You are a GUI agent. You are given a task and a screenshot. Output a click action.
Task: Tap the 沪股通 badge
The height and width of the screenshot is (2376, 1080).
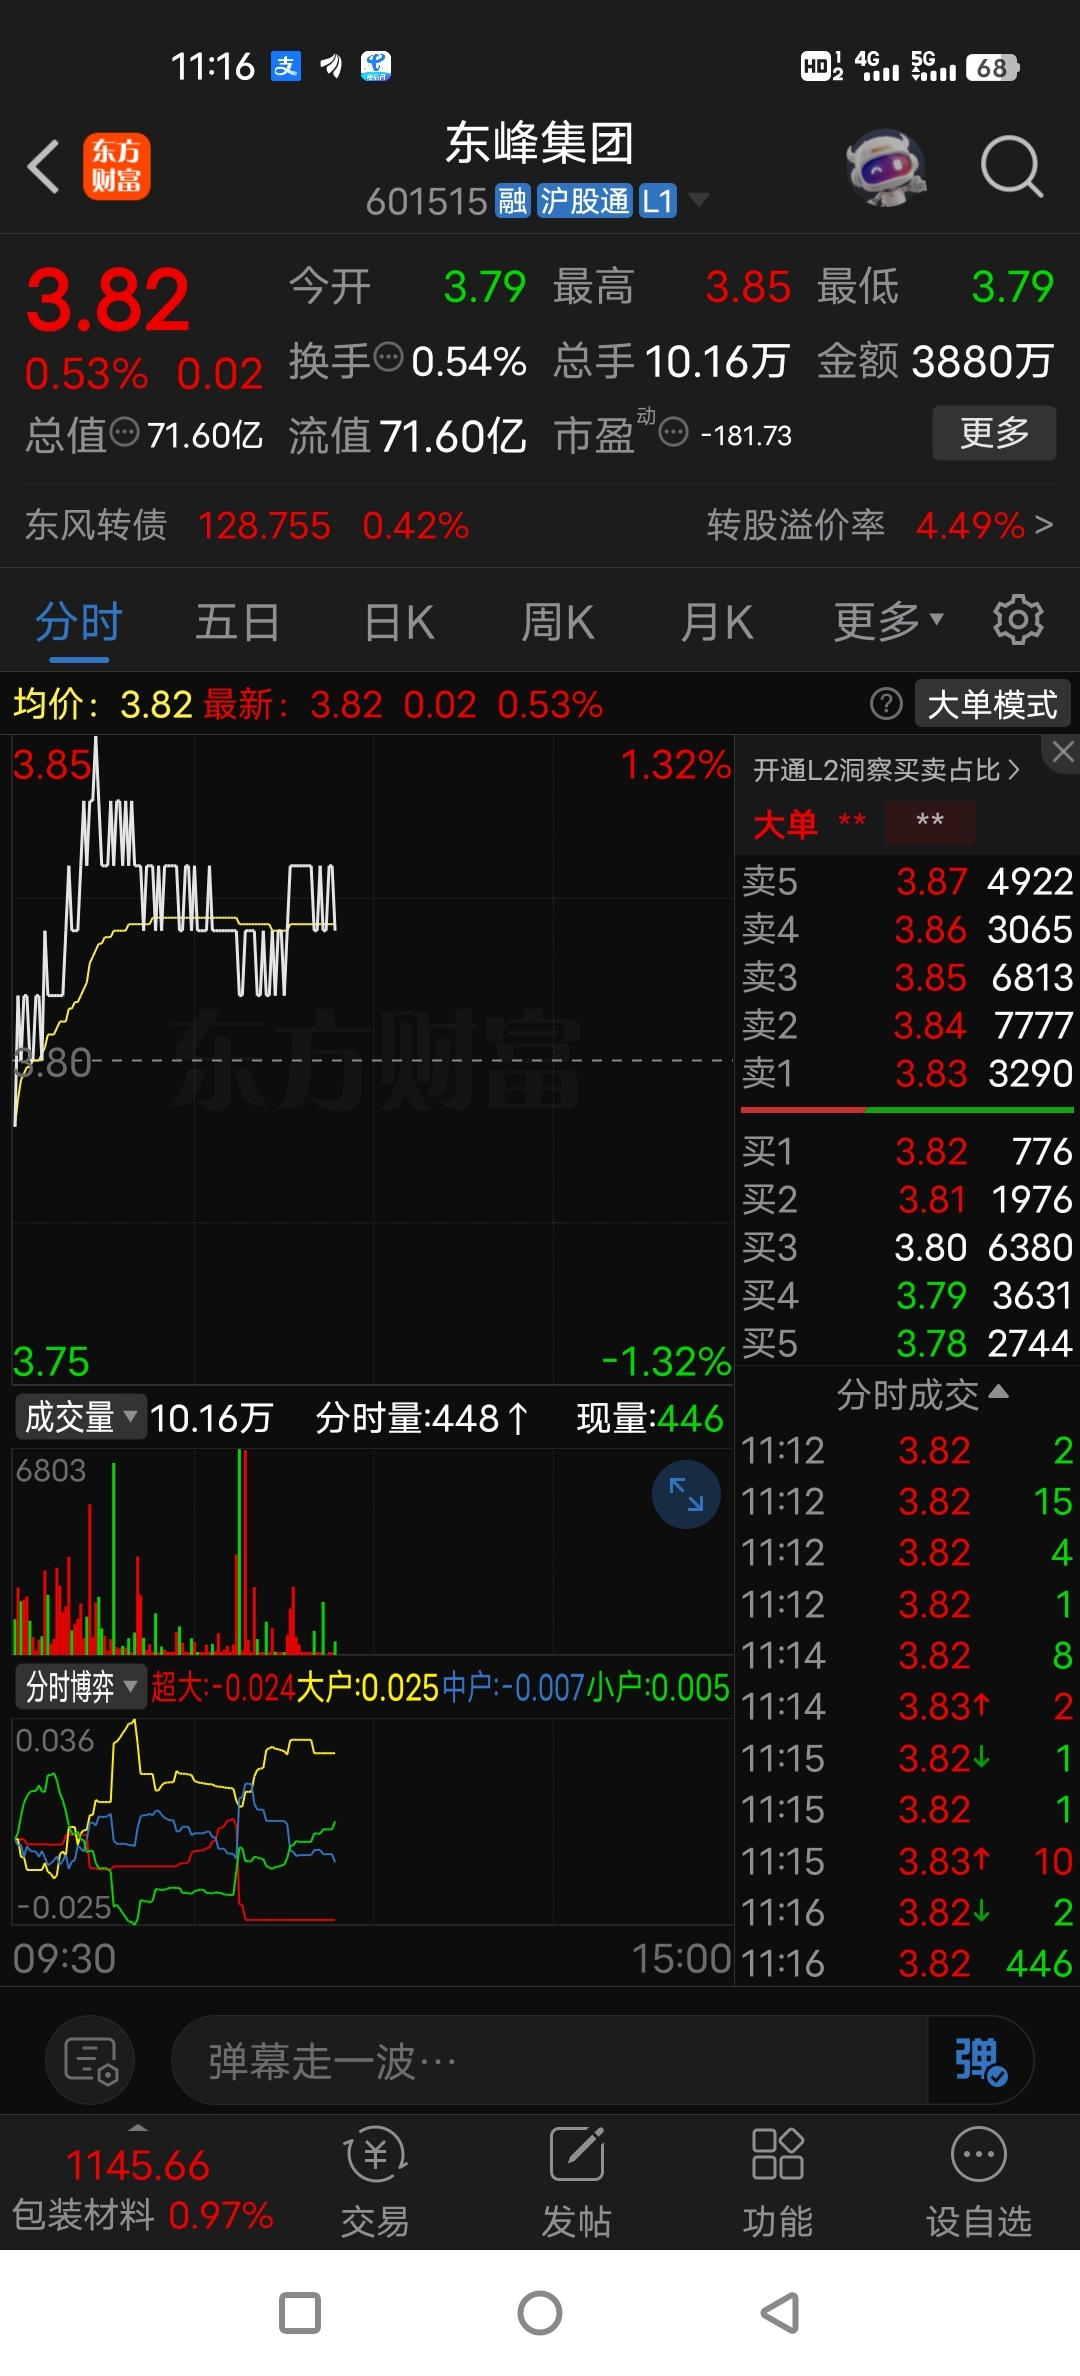pyautogui.click(x=584, y=201)
